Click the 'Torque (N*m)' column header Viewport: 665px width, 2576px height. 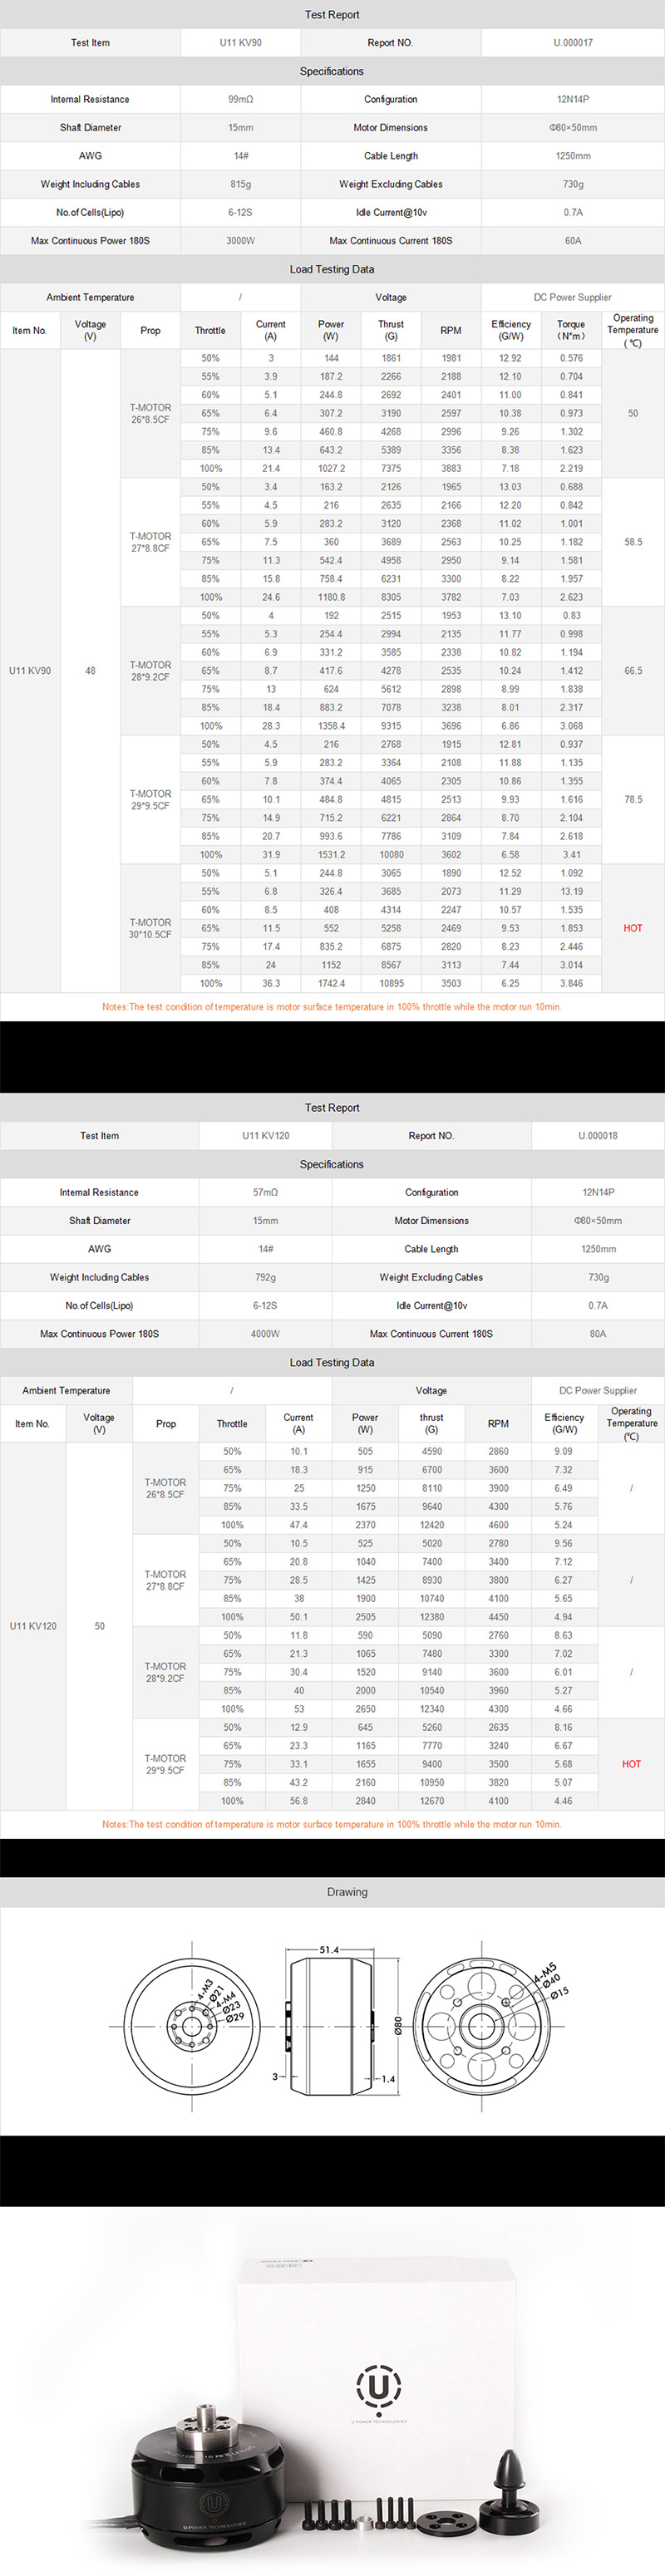(571, 330)
